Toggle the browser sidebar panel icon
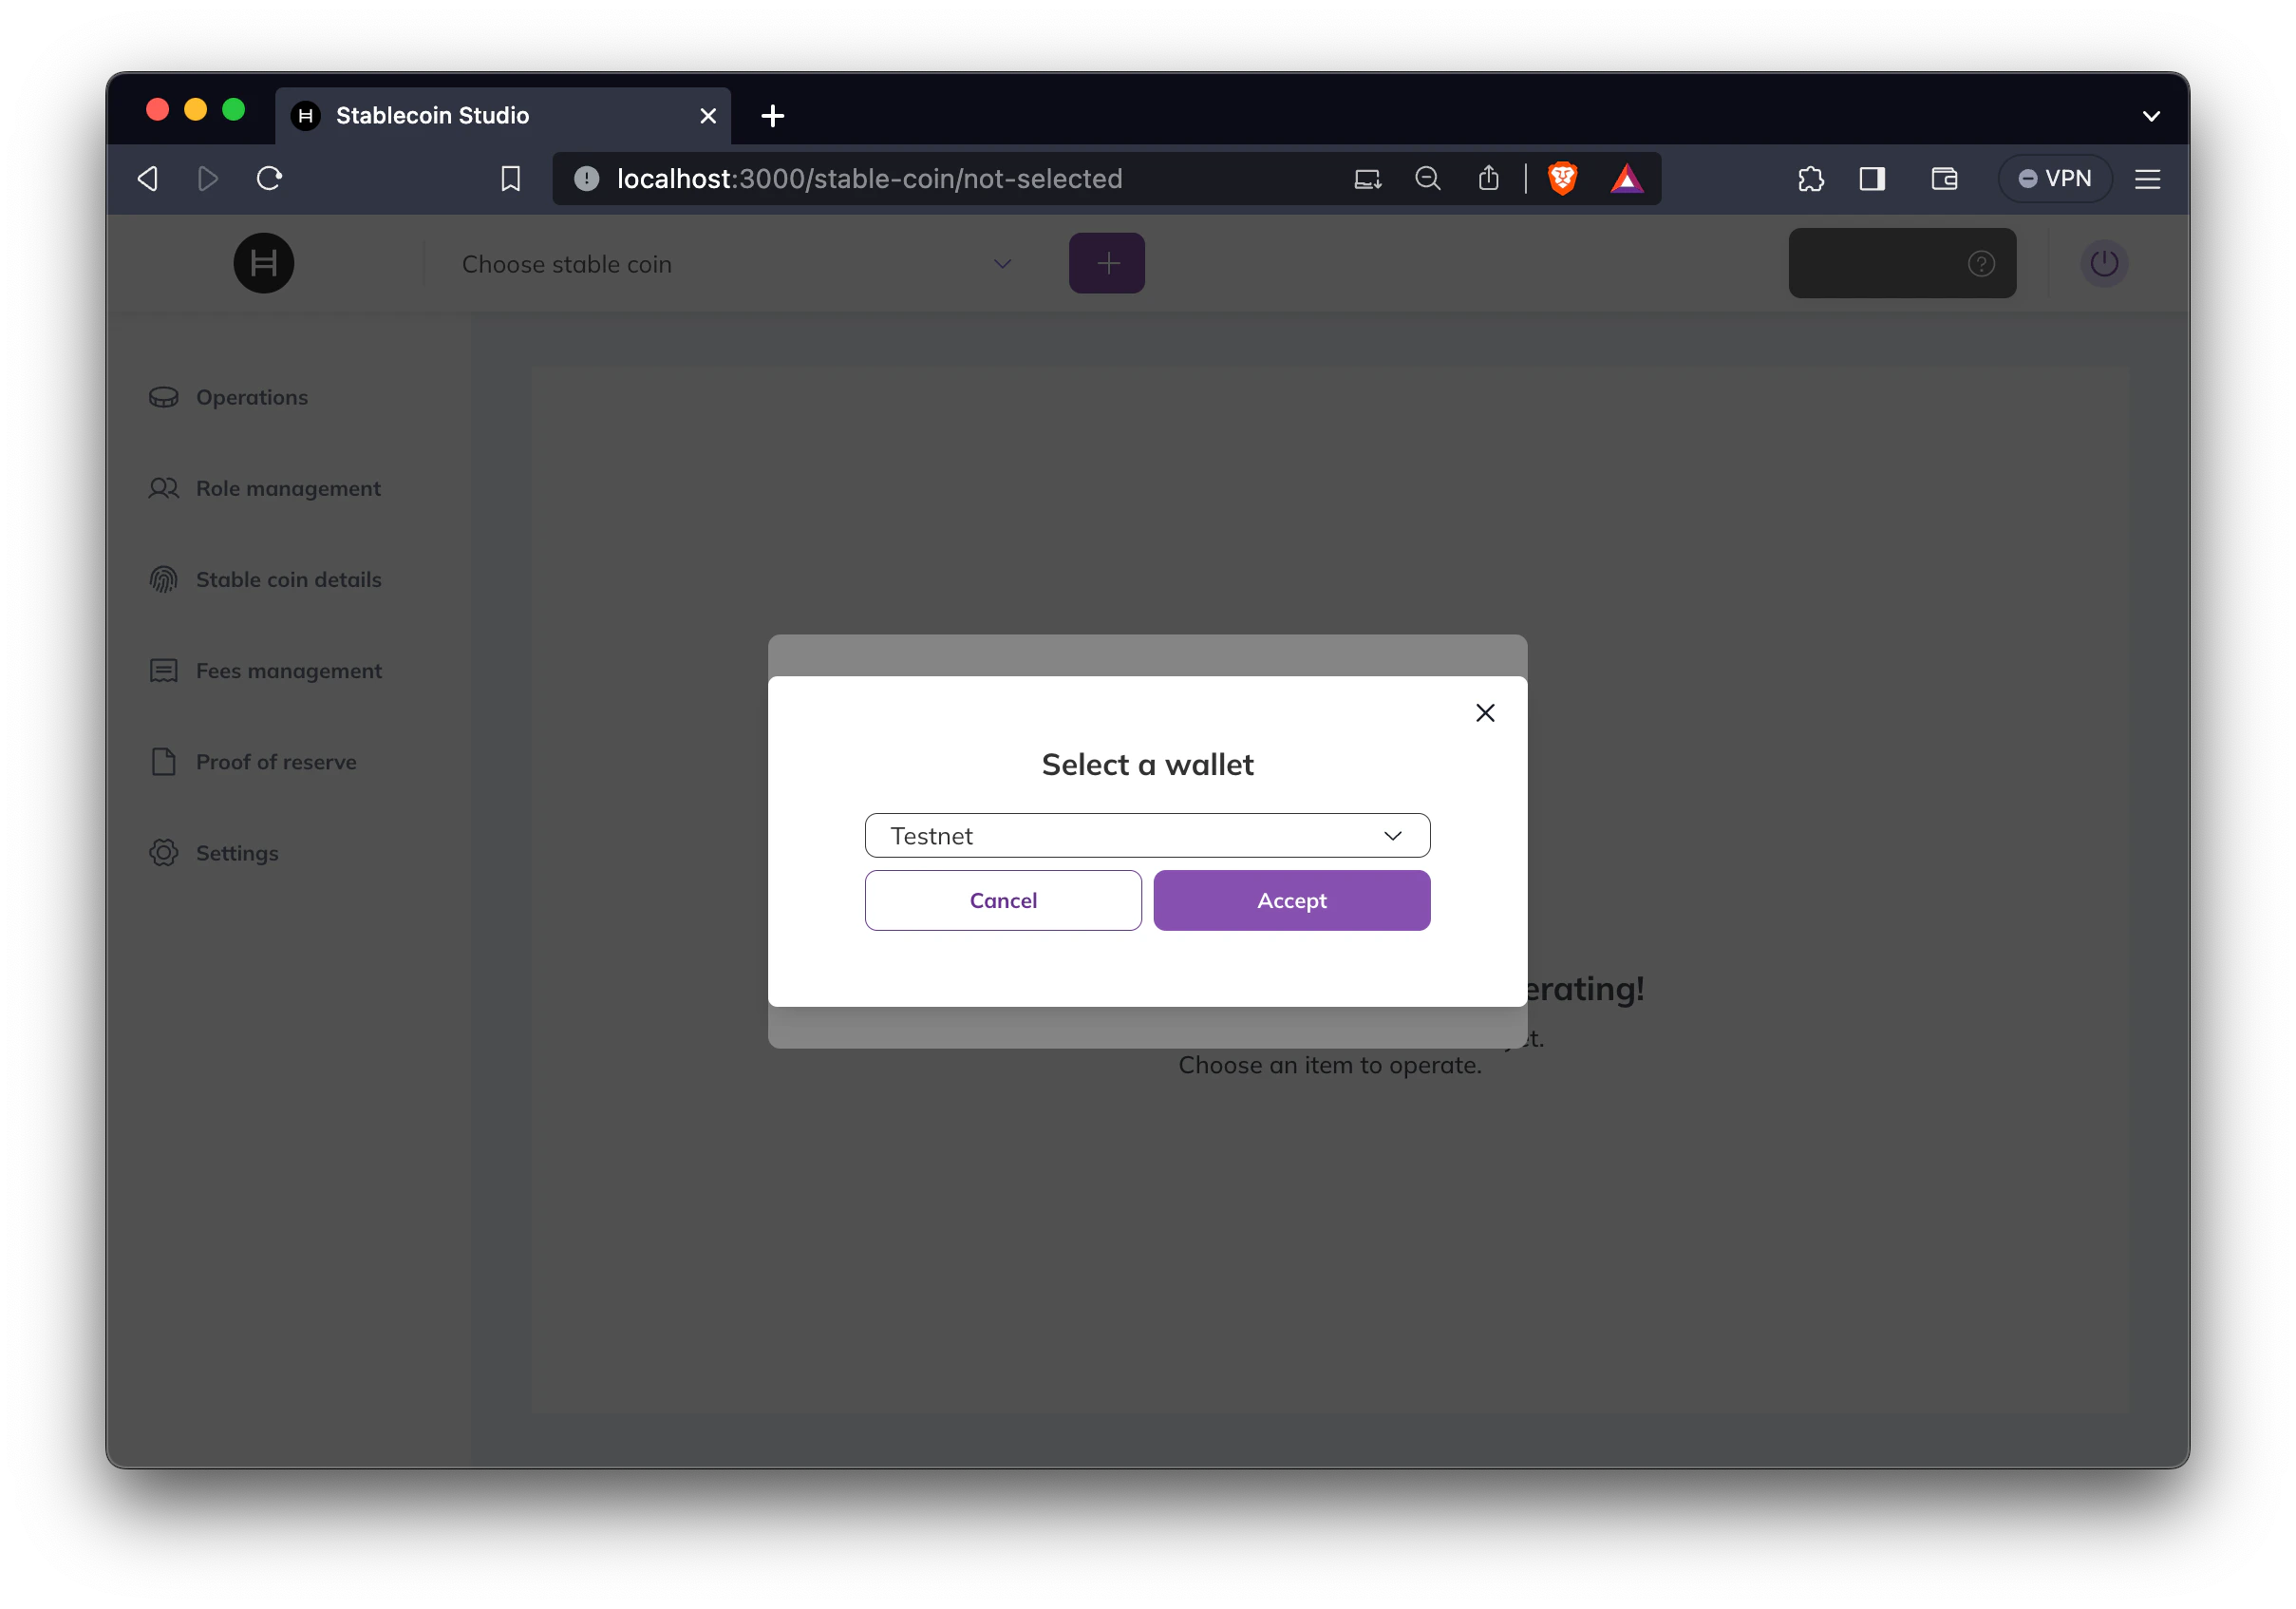2296x1609 pixels. pyautogui.click(x=1872, y=179)
